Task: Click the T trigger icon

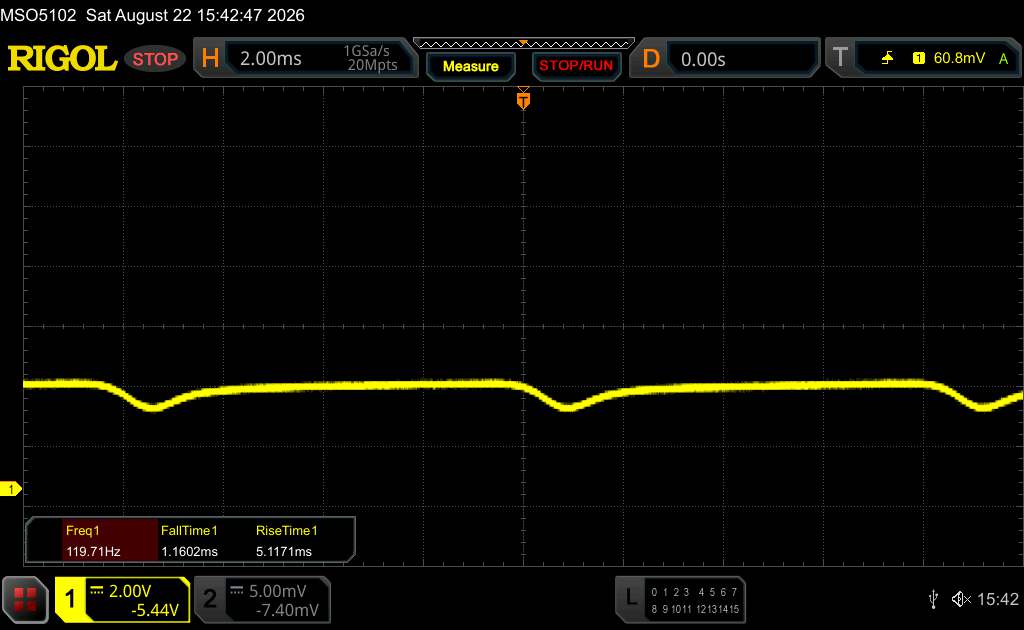Action: pos(840,57)
